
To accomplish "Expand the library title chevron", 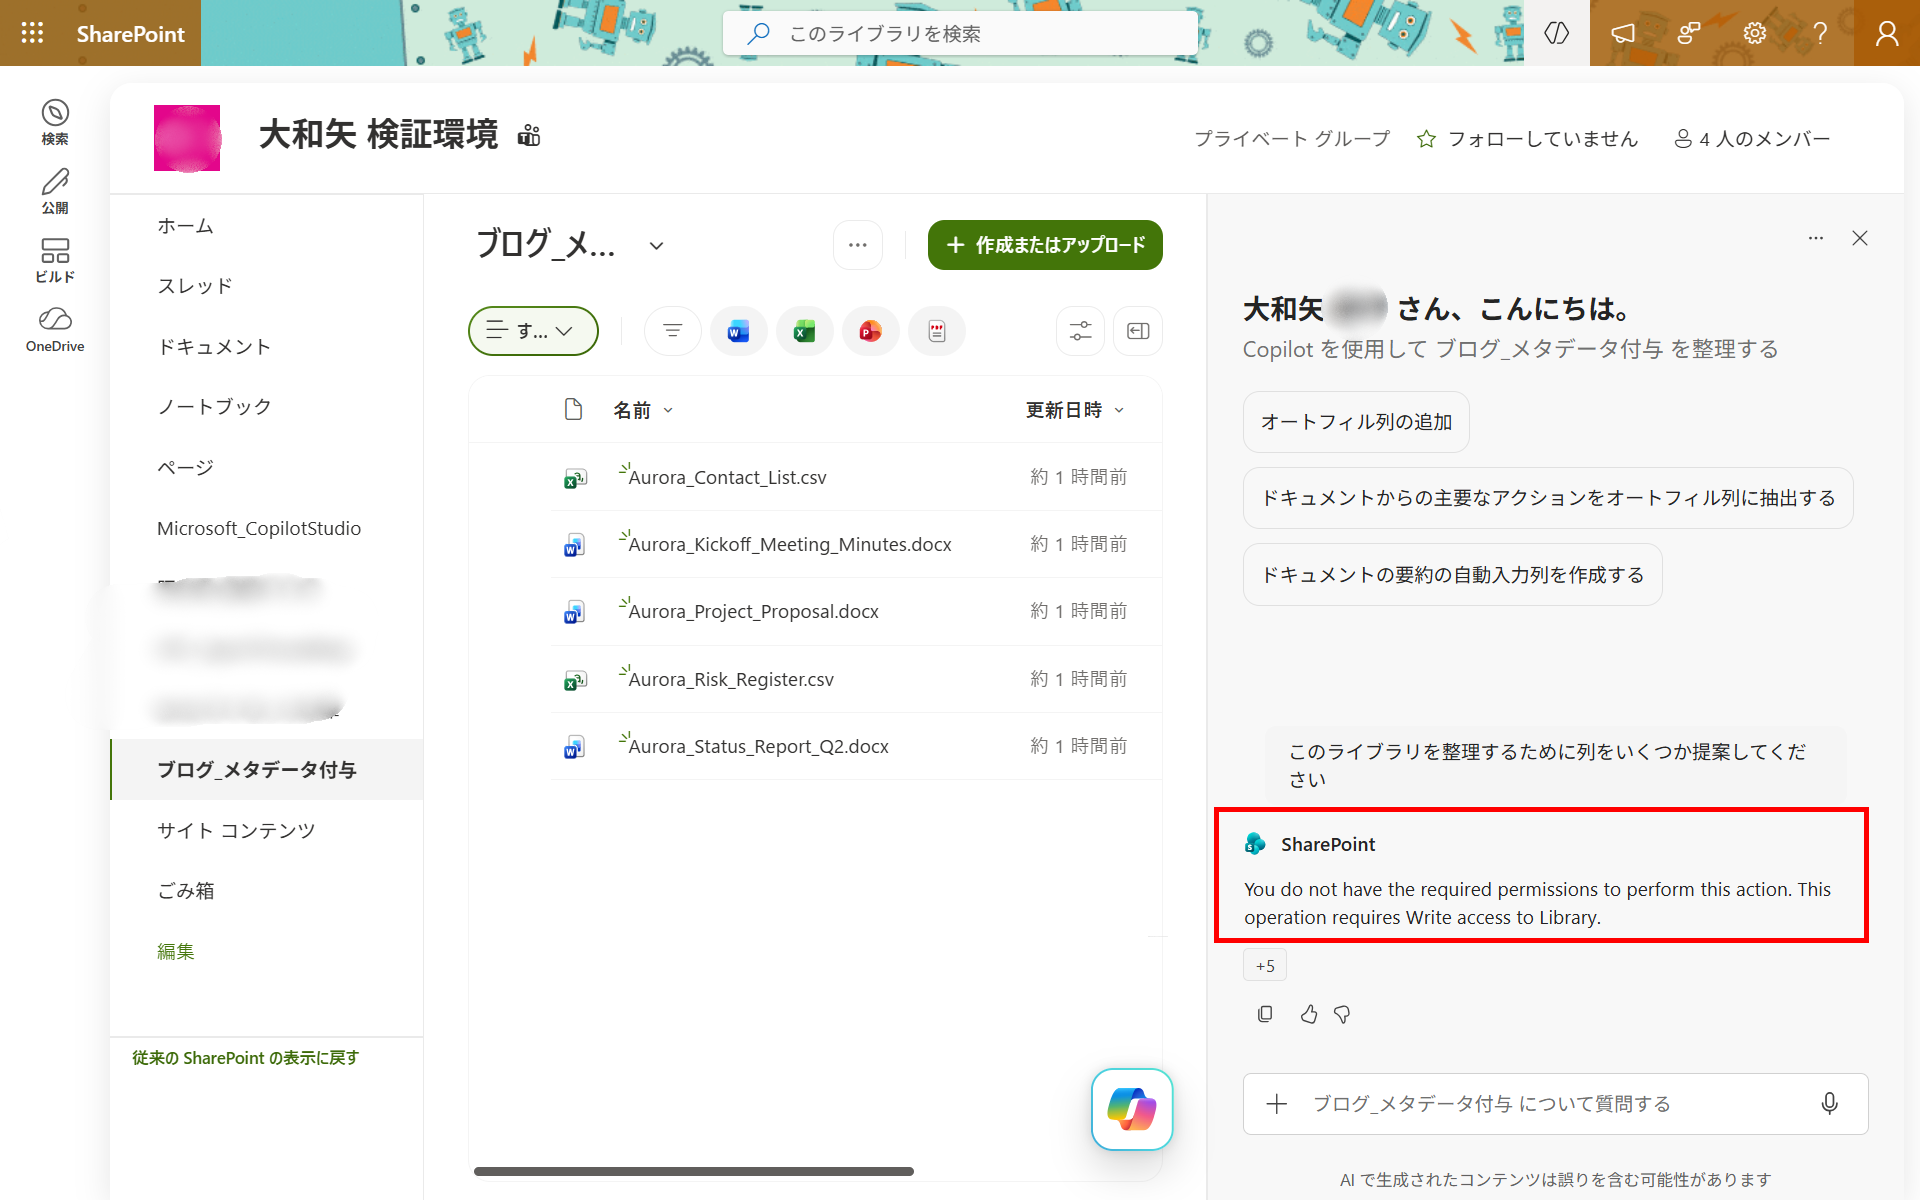I will (x=656, y=245).
